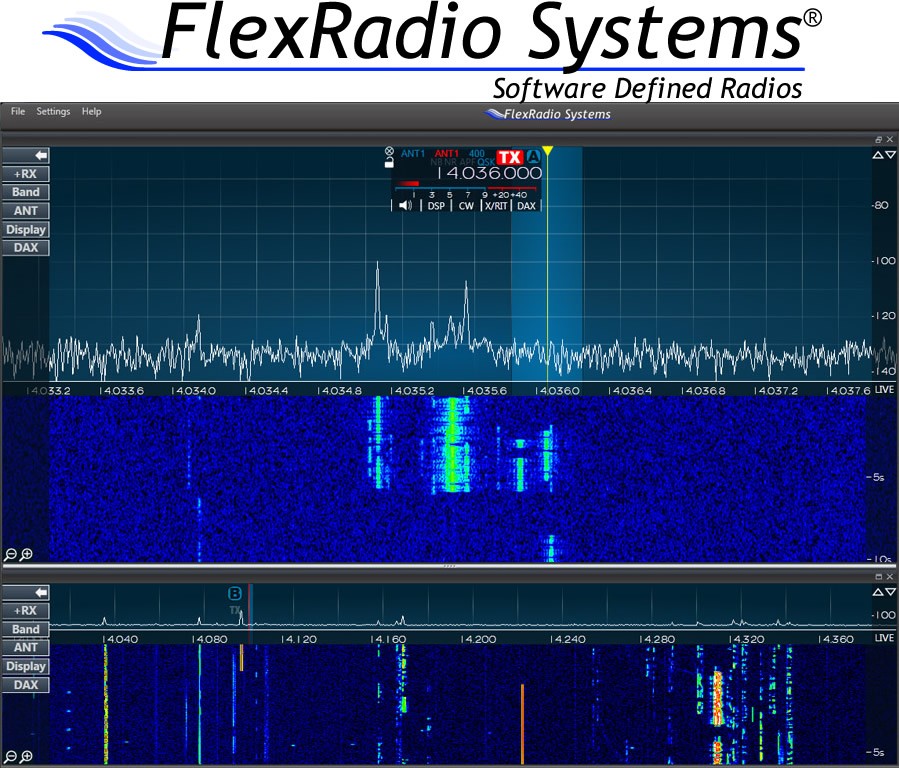This screenshot has width=899, height=768.
Task: Close the upper panadapter with the X
Action: [x=890, y=139]
